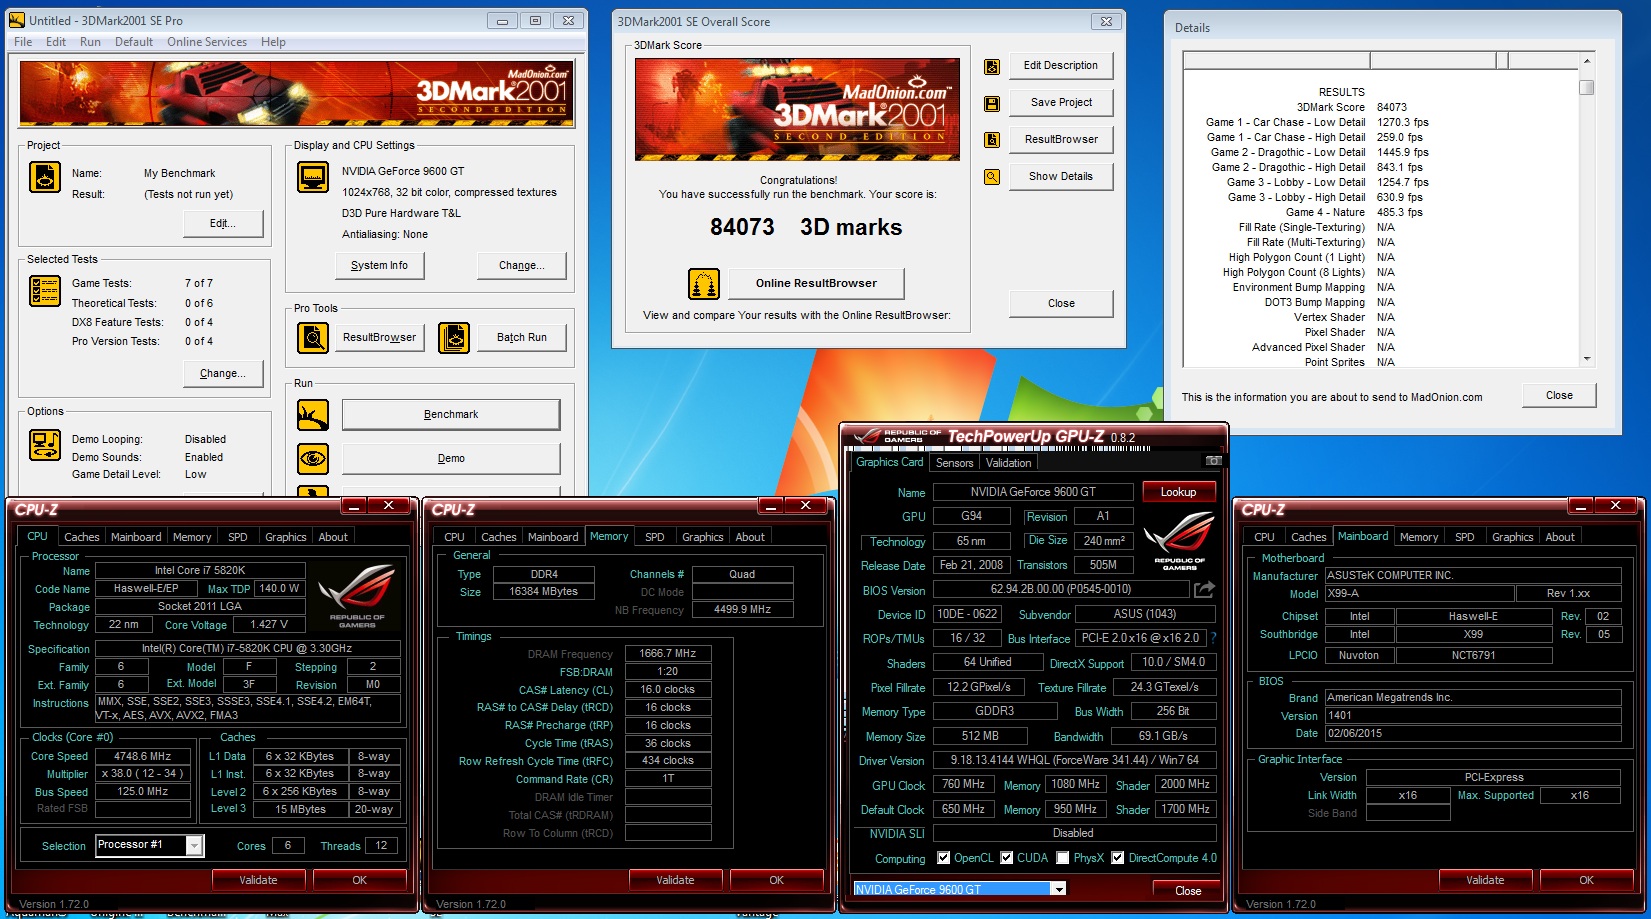Image resolution: width=1651 pixels, height=919 pixels.
Task: Click Batch Run button
Action: pos(522,337)
